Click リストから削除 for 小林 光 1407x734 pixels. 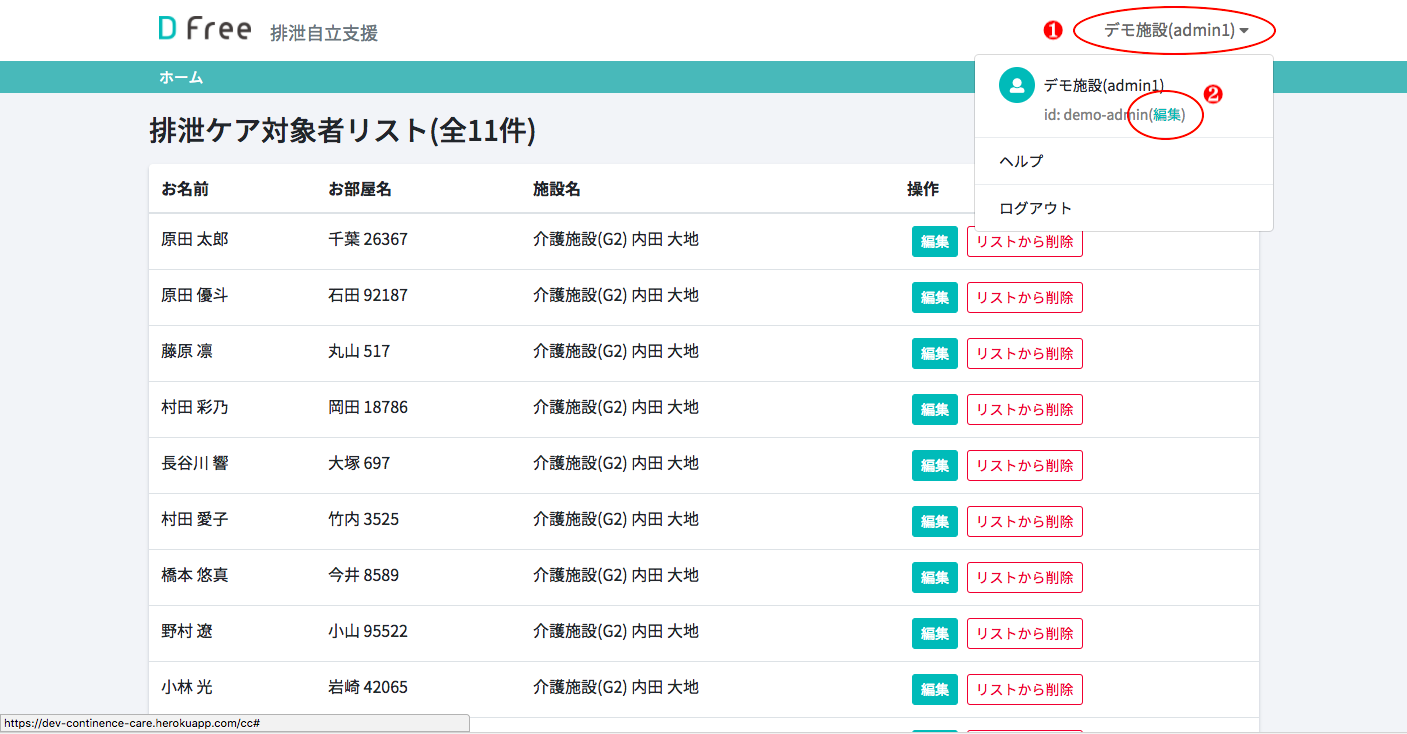click(1024, 689)
